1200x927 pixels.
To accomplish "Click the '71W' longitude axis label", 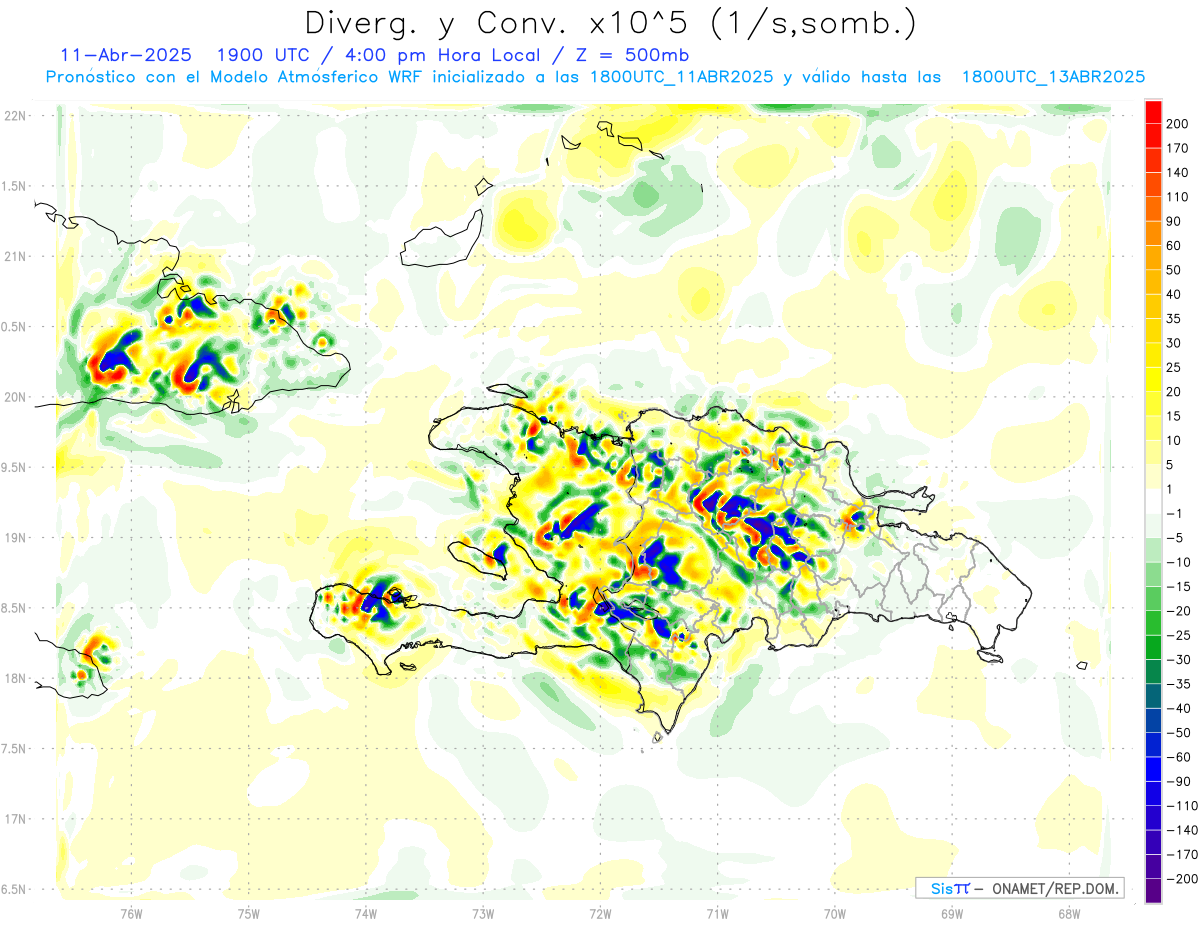I will [716, 913].
